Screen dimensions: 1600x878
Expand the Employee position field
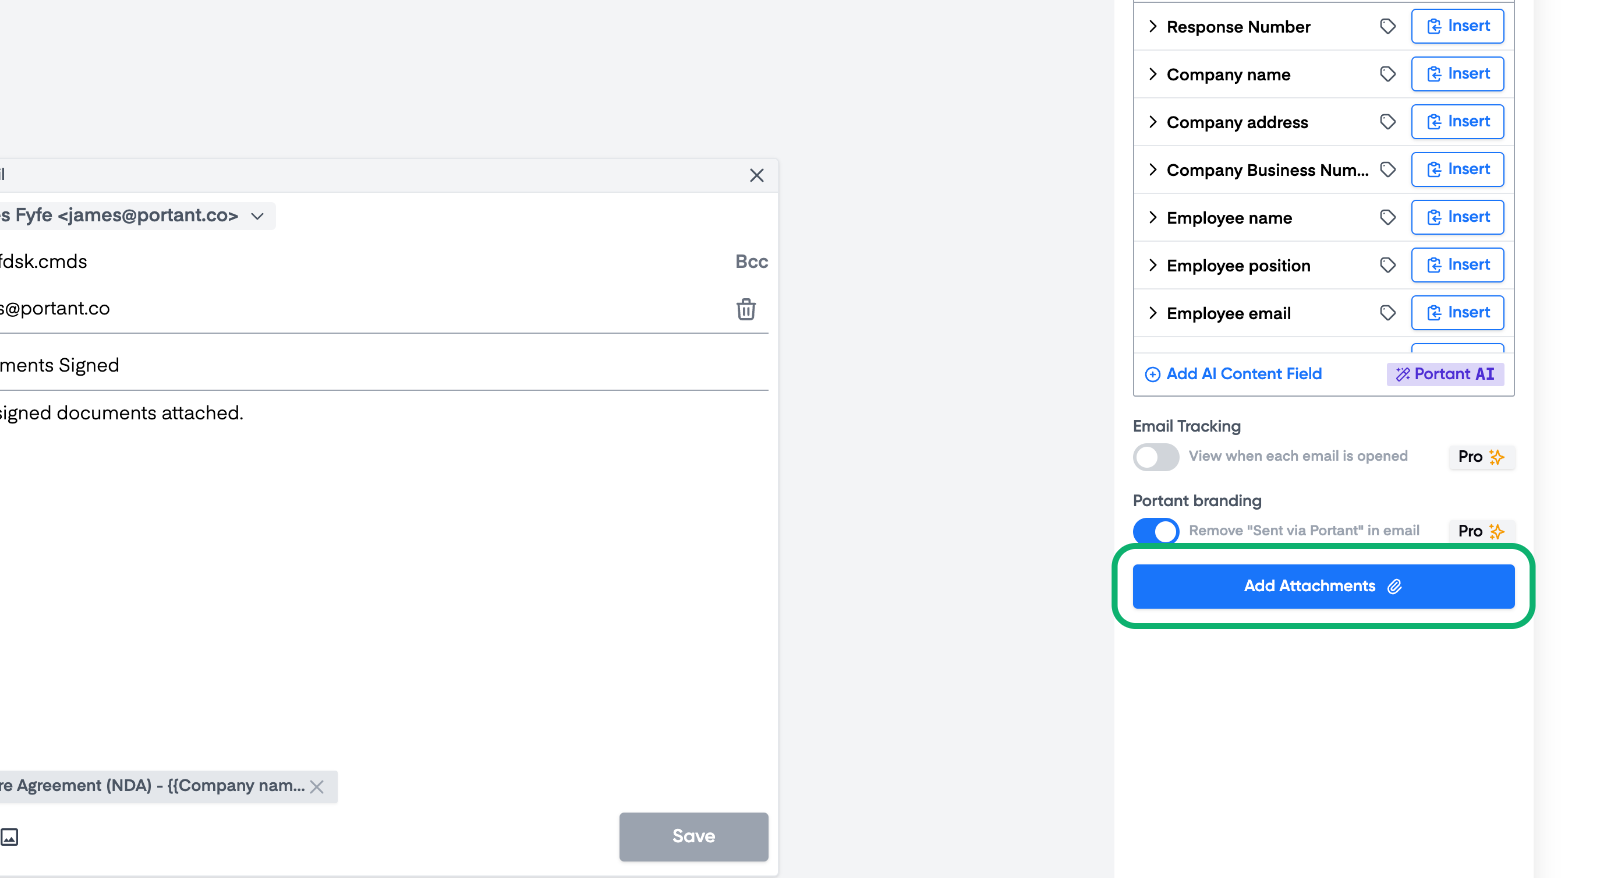tap(1153, 265)
